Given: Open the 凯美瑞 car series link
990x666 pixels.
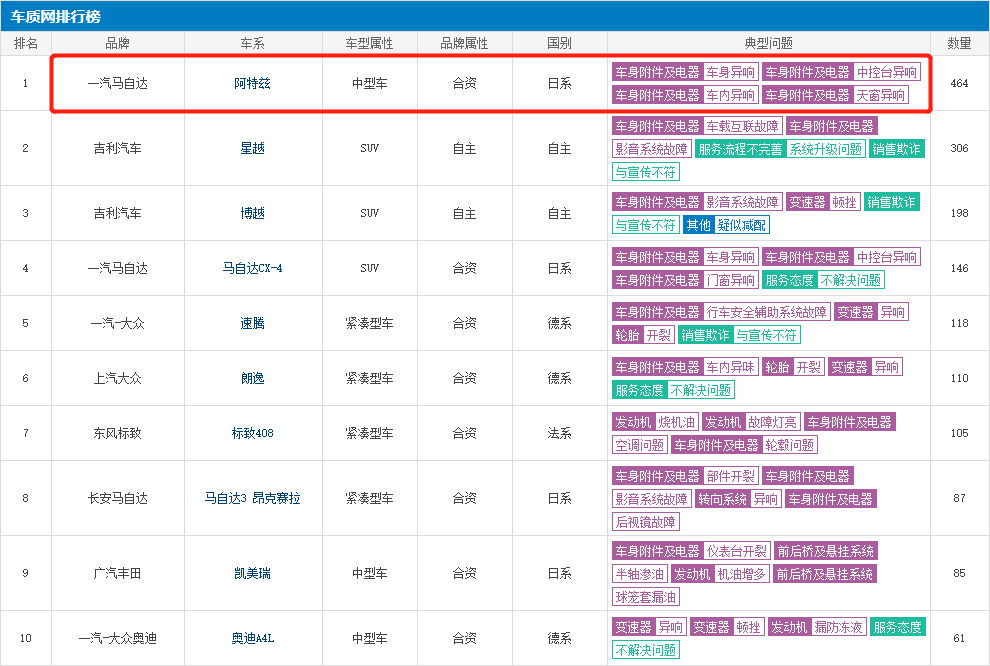Looking at the screenshot, I should coord(252,573).
